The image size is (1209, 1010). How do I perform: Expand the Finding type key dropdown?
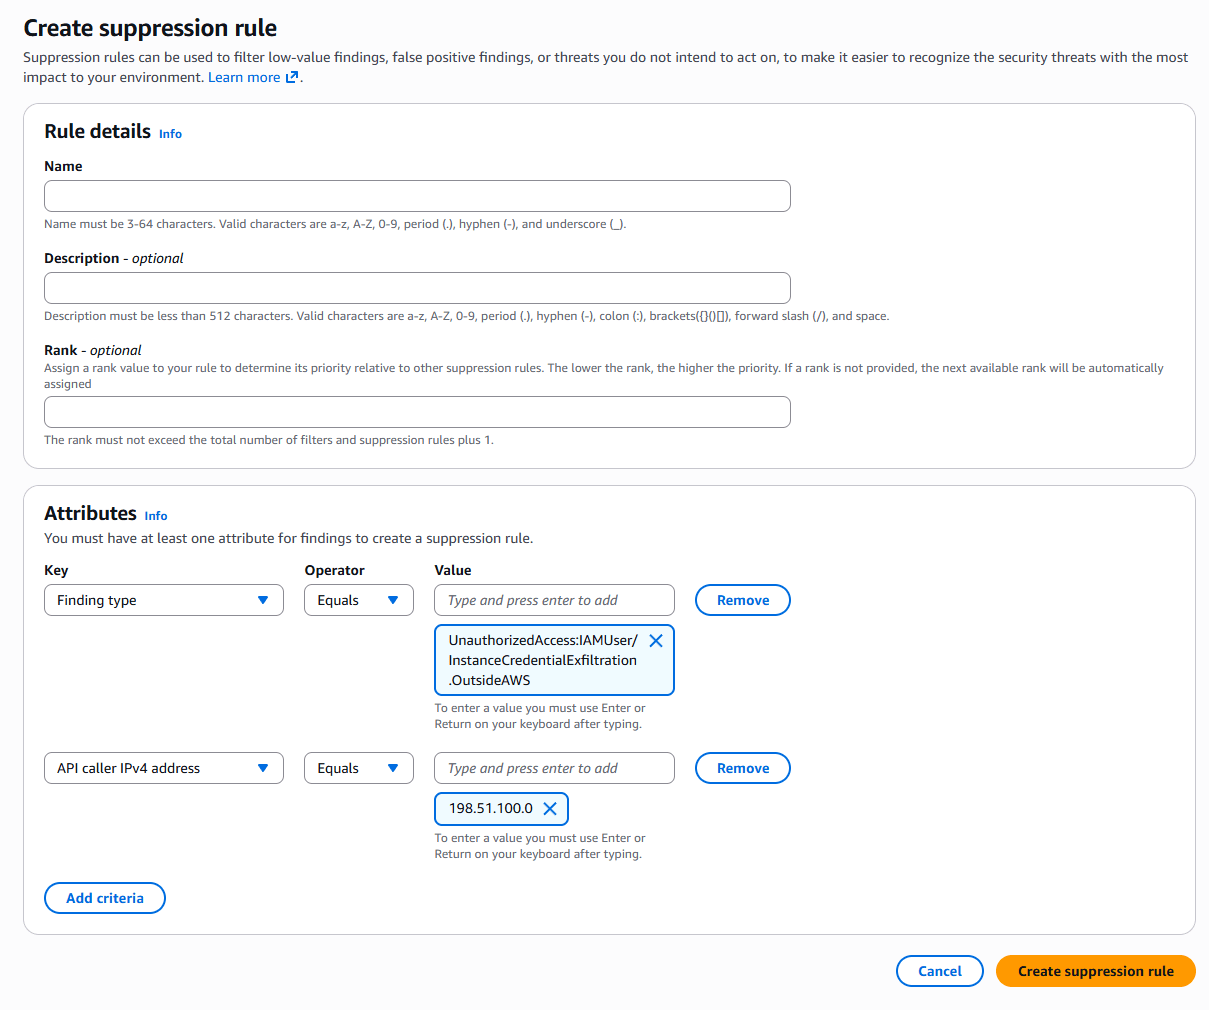[164, 600]
